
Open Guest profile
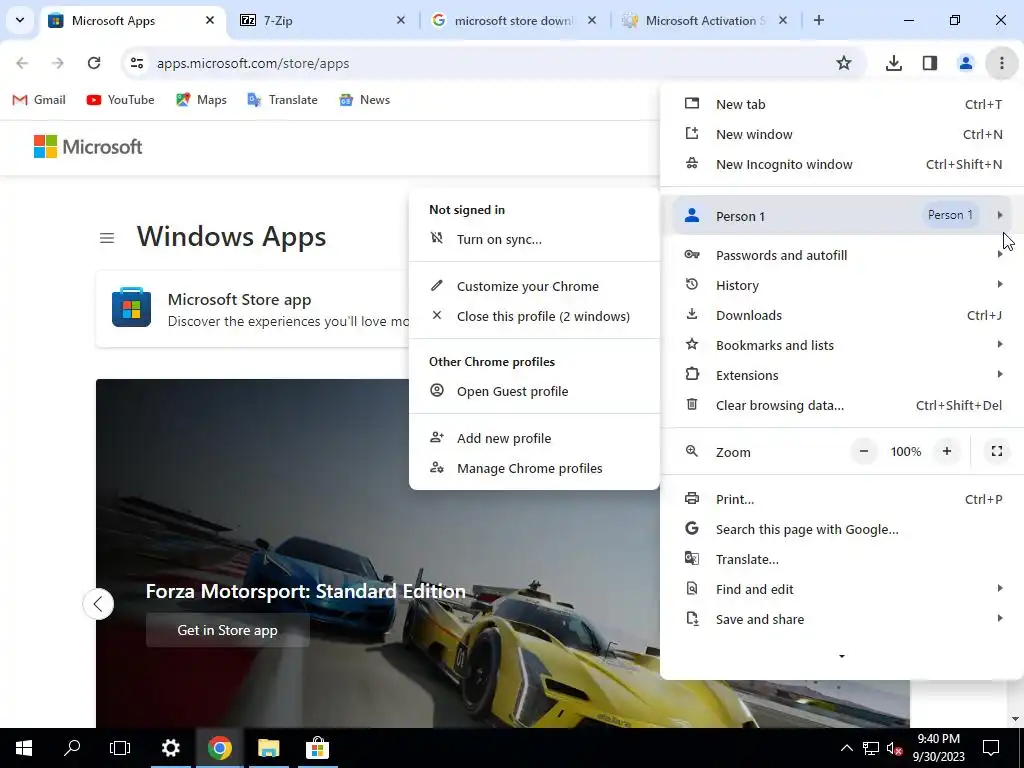point(534,392)
